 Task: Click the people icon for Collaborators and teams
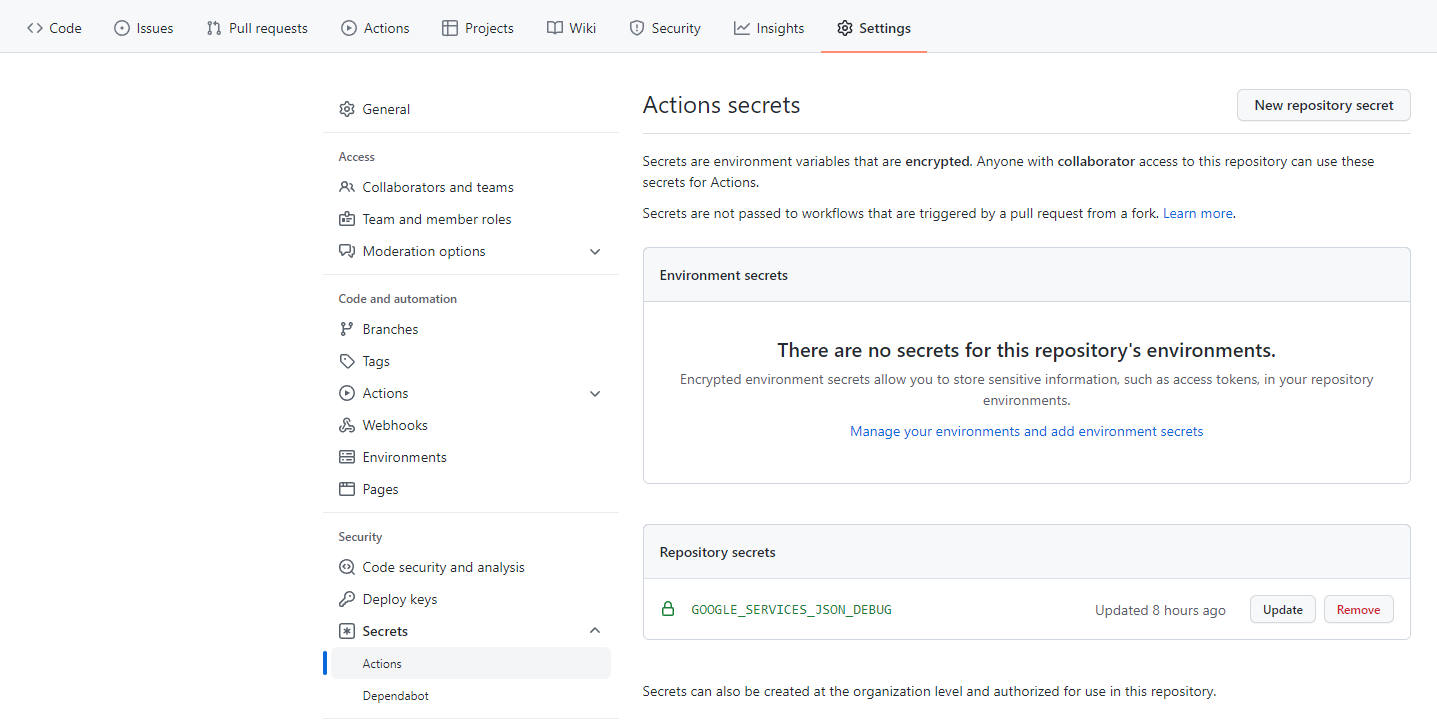(347, 187)
